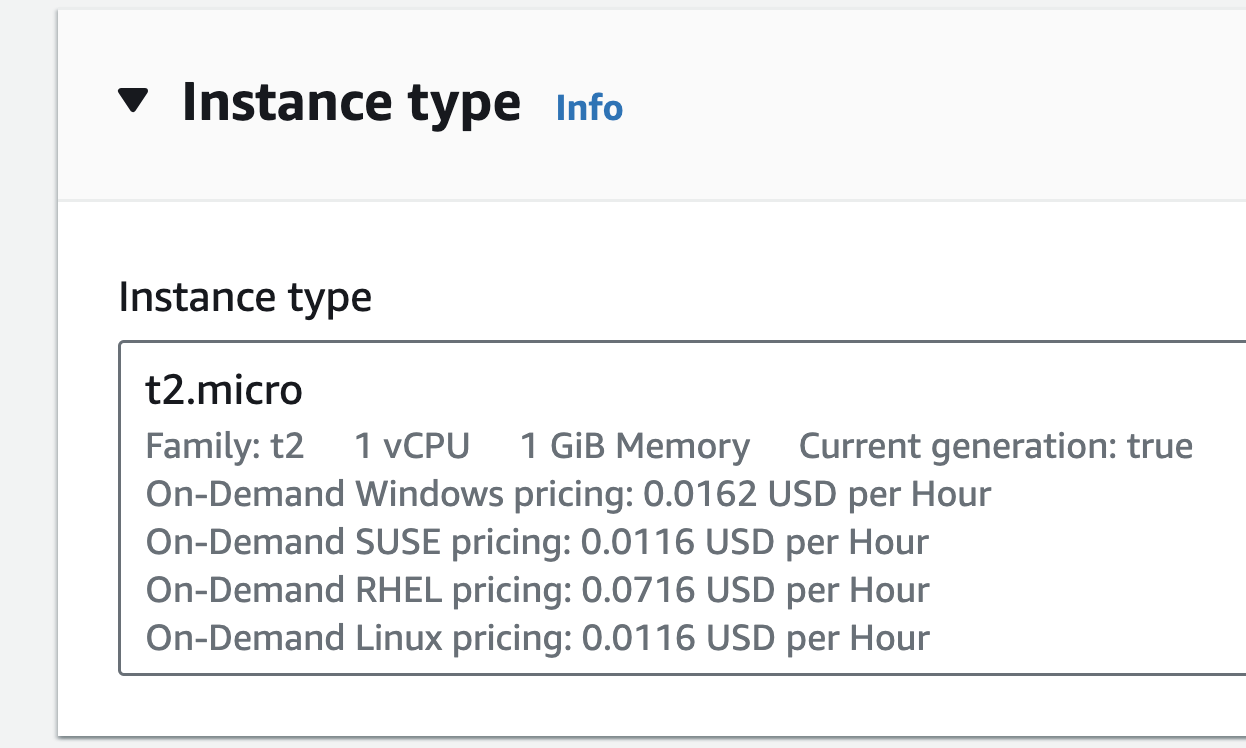The height and width of the screenshot is (748, 1246).
Task: Click the On-Demand SUSE pricing line
Action: pyautogui.click(x=538, y=542)
